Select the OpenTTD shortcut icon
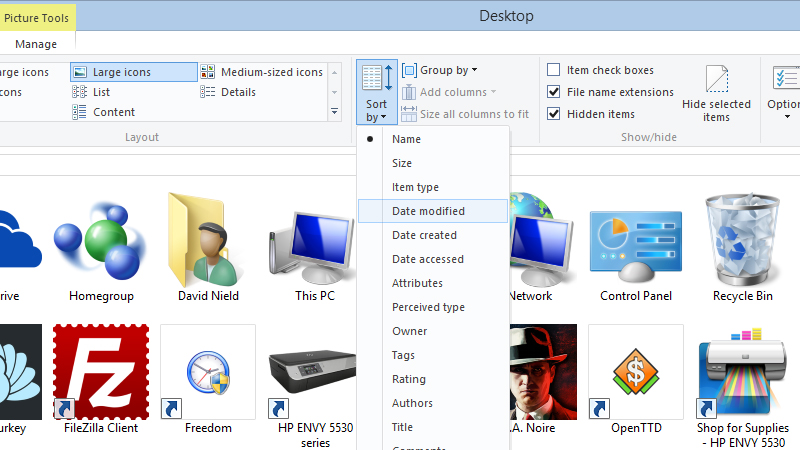 tap(636, 380)
